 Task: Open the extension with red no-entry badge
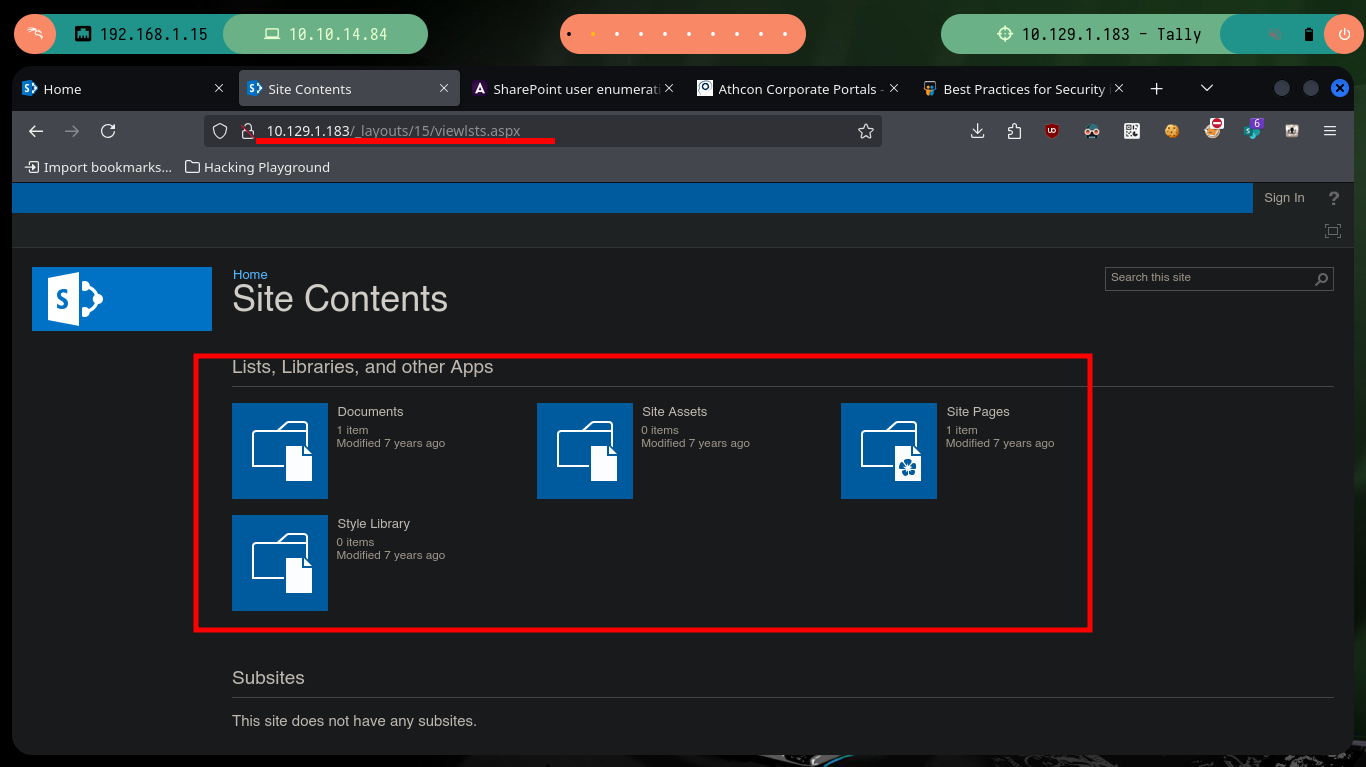coord(1213,129)
